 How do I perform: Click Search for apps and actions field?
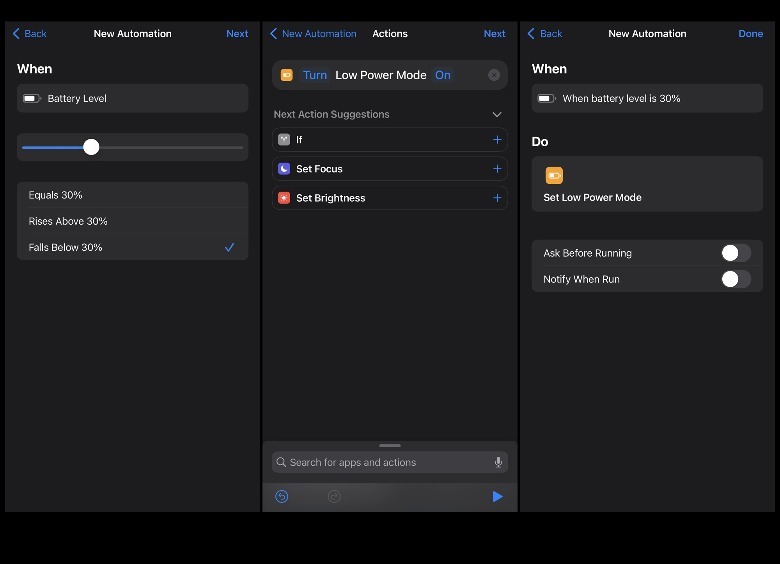click(x=390, y=462)
